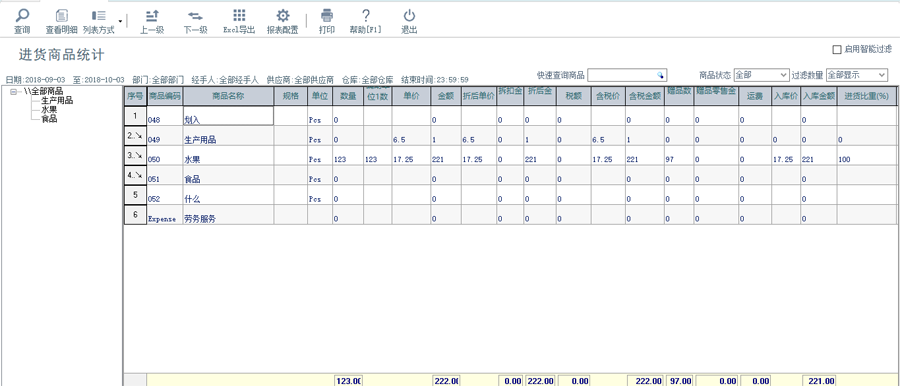Image resolution: width=900 pixels, height=386 pixels.
Task: Select 水果 in category tree
Action: 49,109
